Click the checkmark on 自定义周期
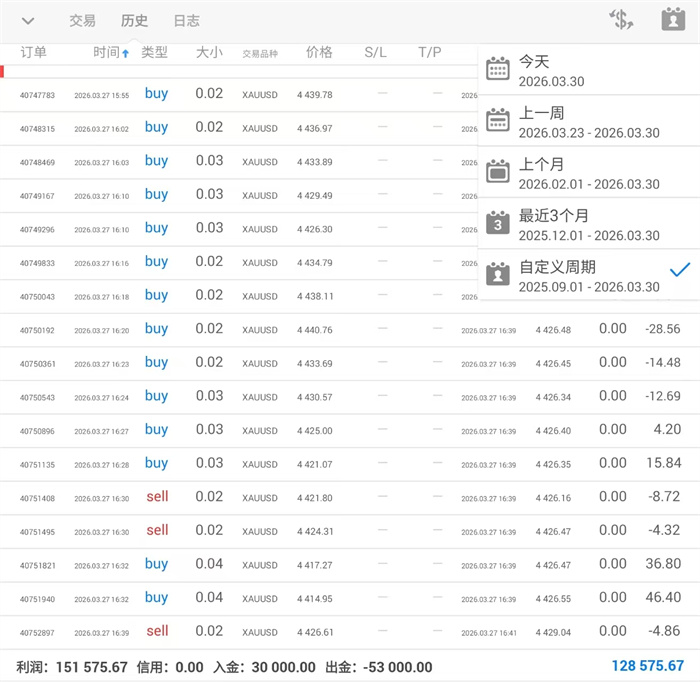This screenshot has height=682, width=700. pyautogui.click(x=680, y=270)
